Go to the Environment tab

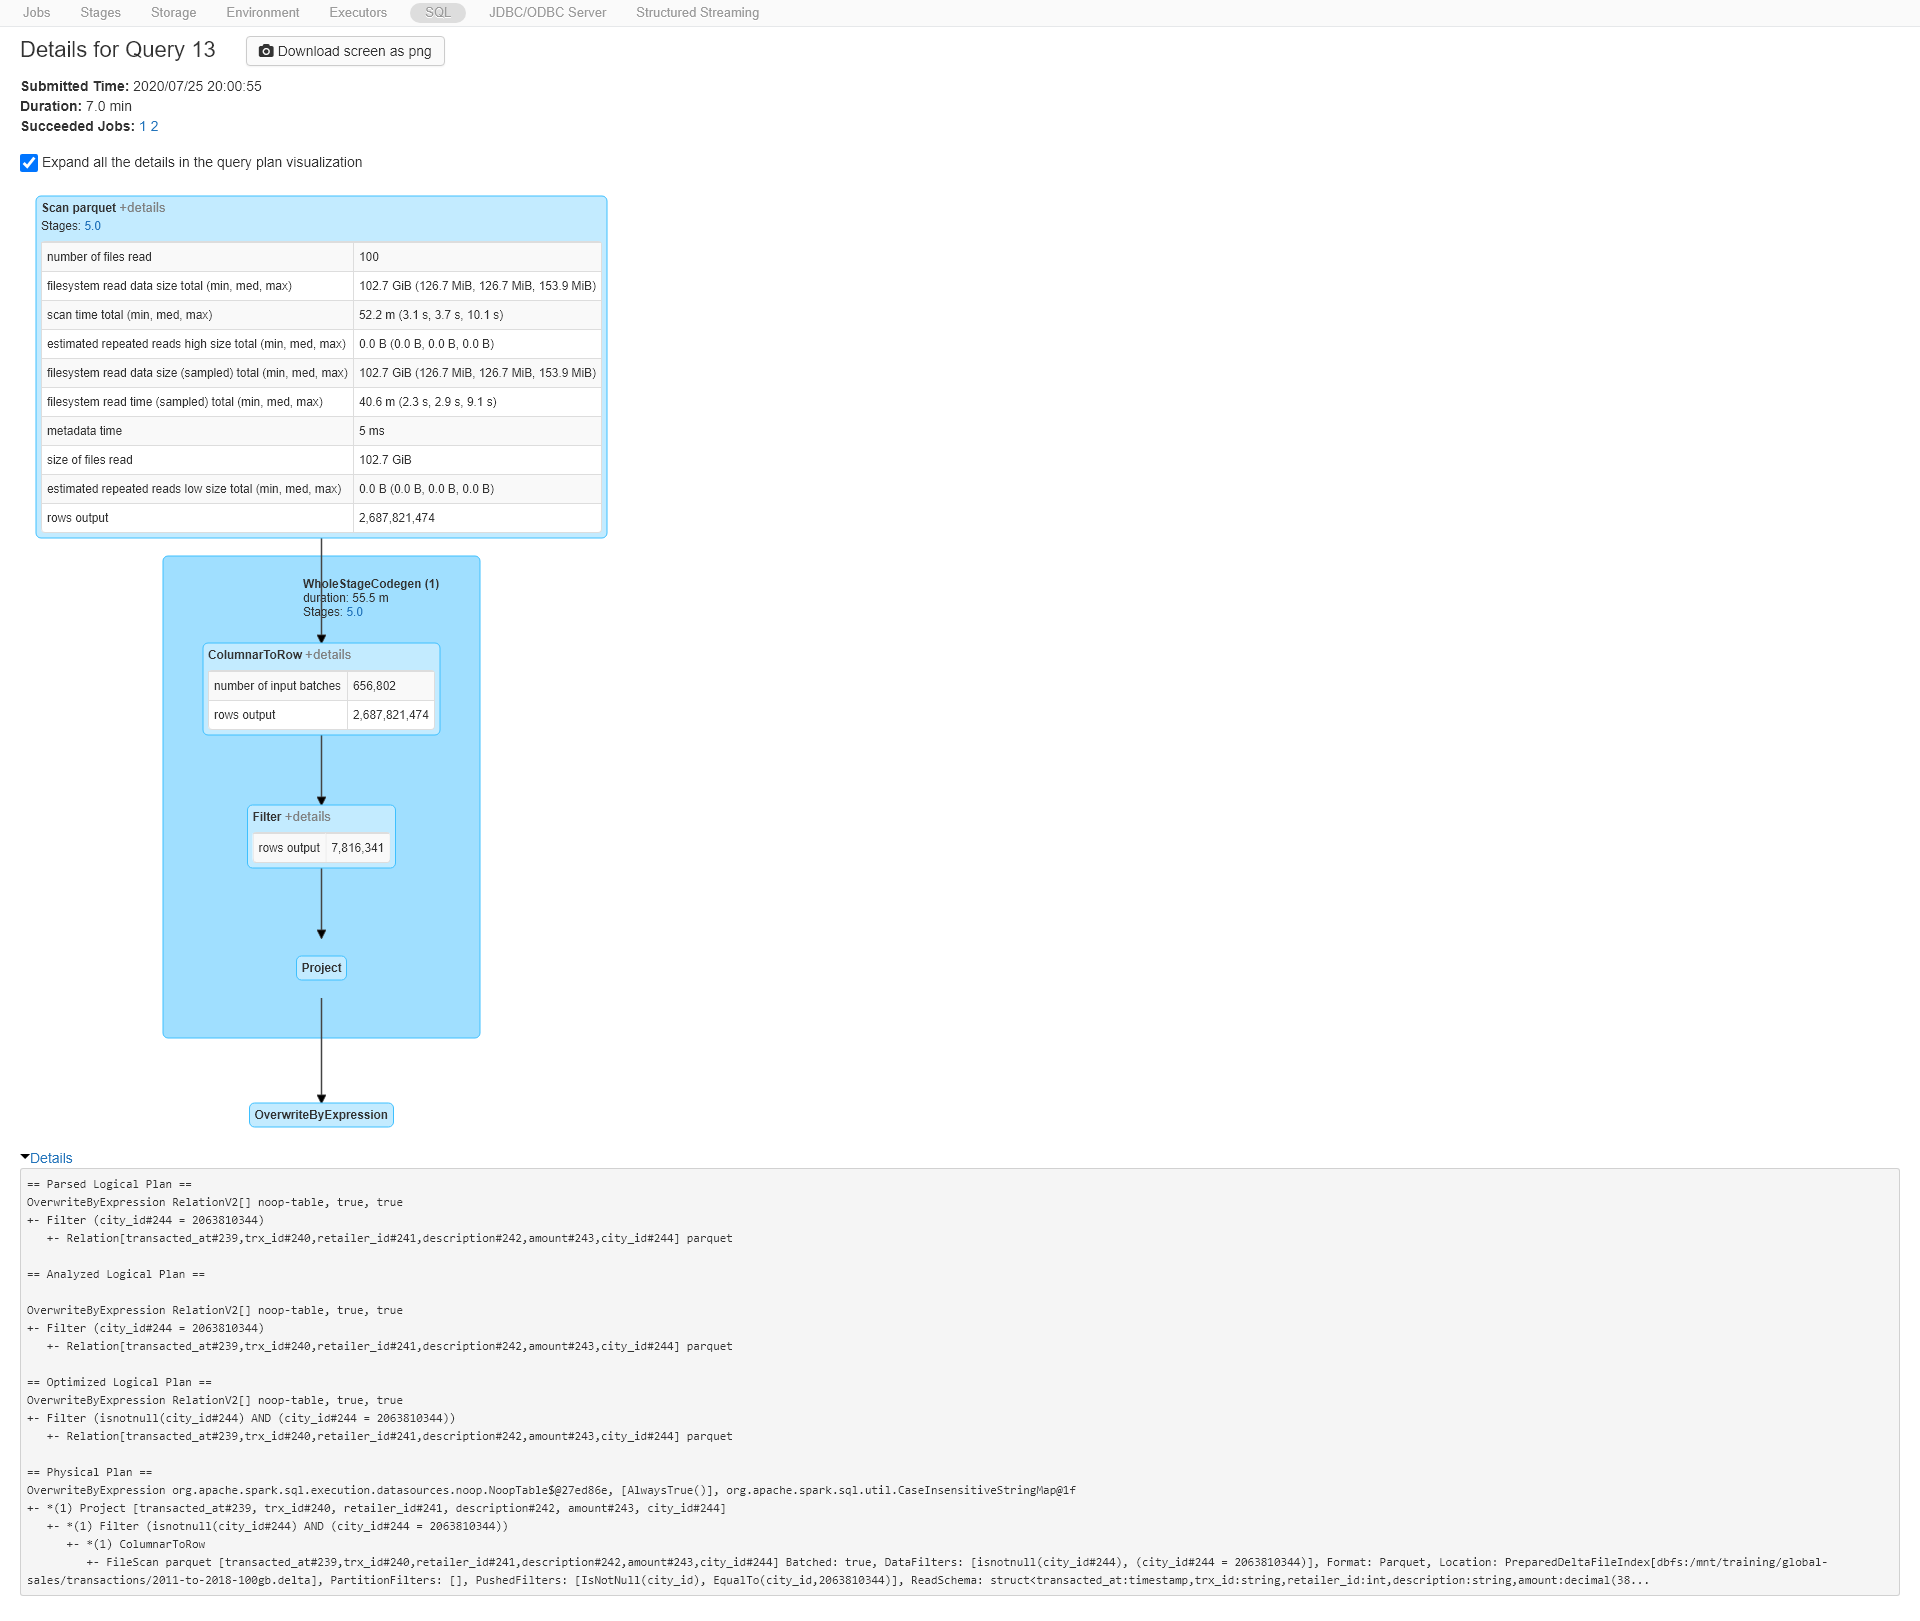click(262, 13)
